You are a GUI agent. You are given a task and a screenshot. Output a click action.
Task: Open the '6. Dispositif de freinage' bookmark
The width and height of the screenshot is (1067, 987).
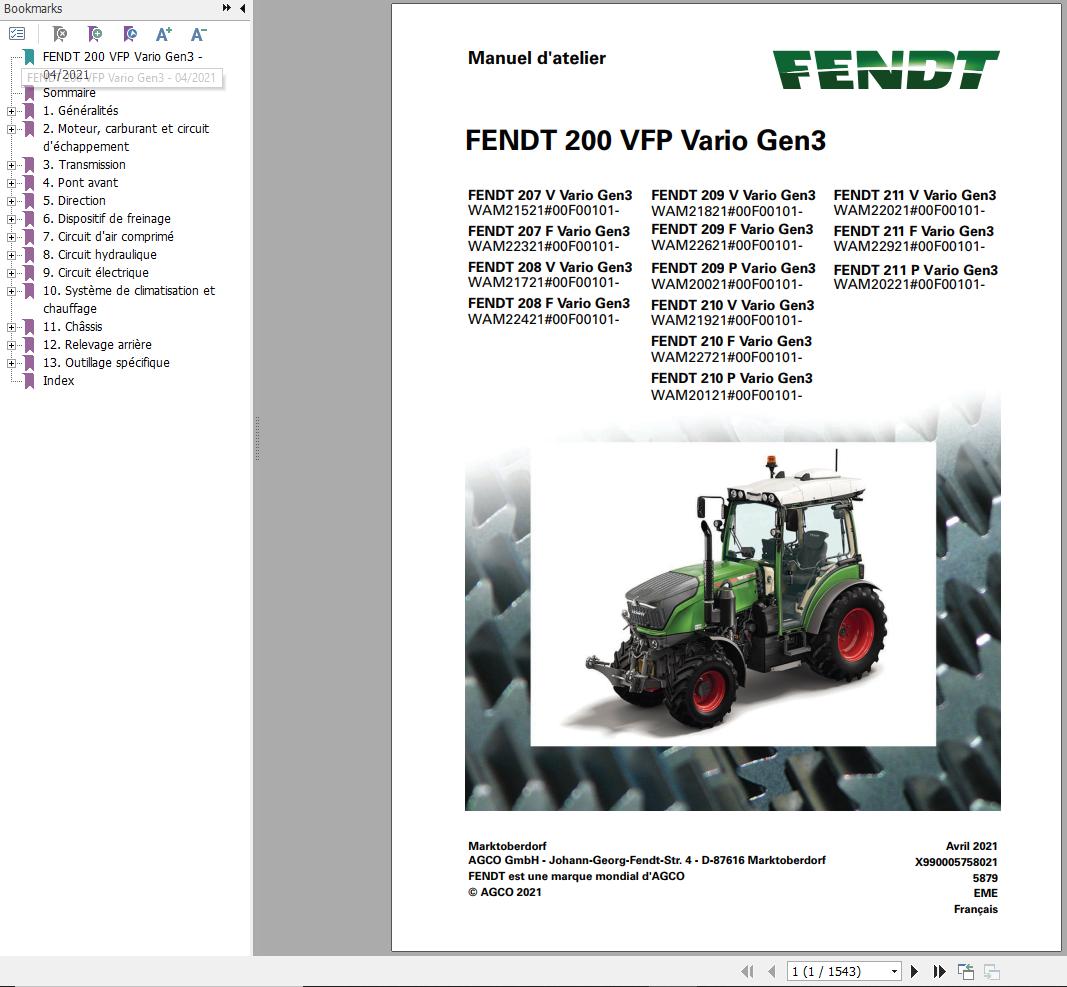tap(106, 219)
